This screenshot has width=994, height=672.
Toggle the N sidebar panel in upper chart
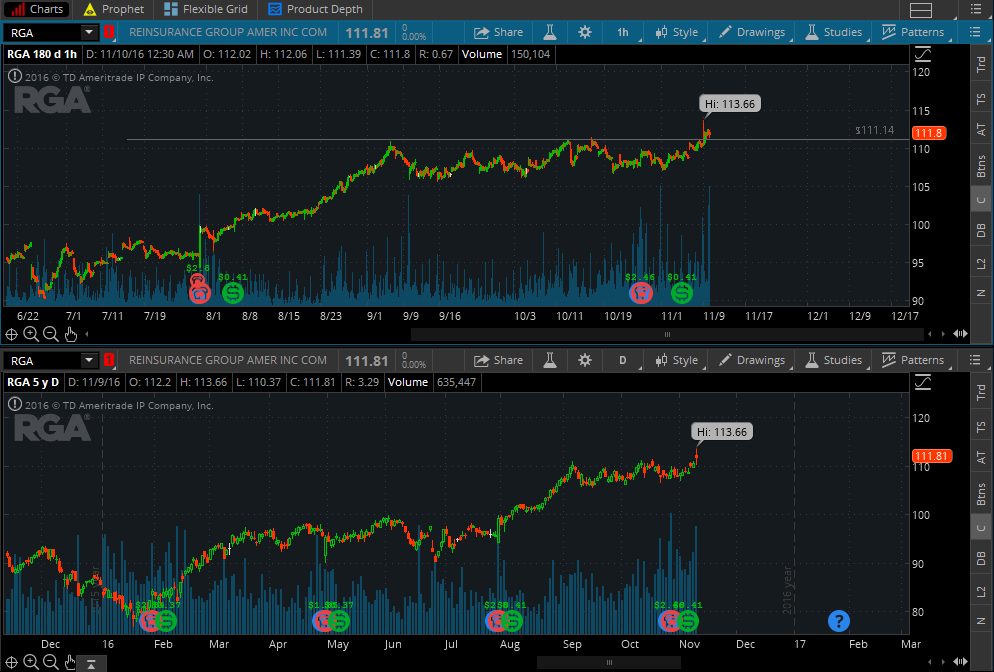pos(981,293)
